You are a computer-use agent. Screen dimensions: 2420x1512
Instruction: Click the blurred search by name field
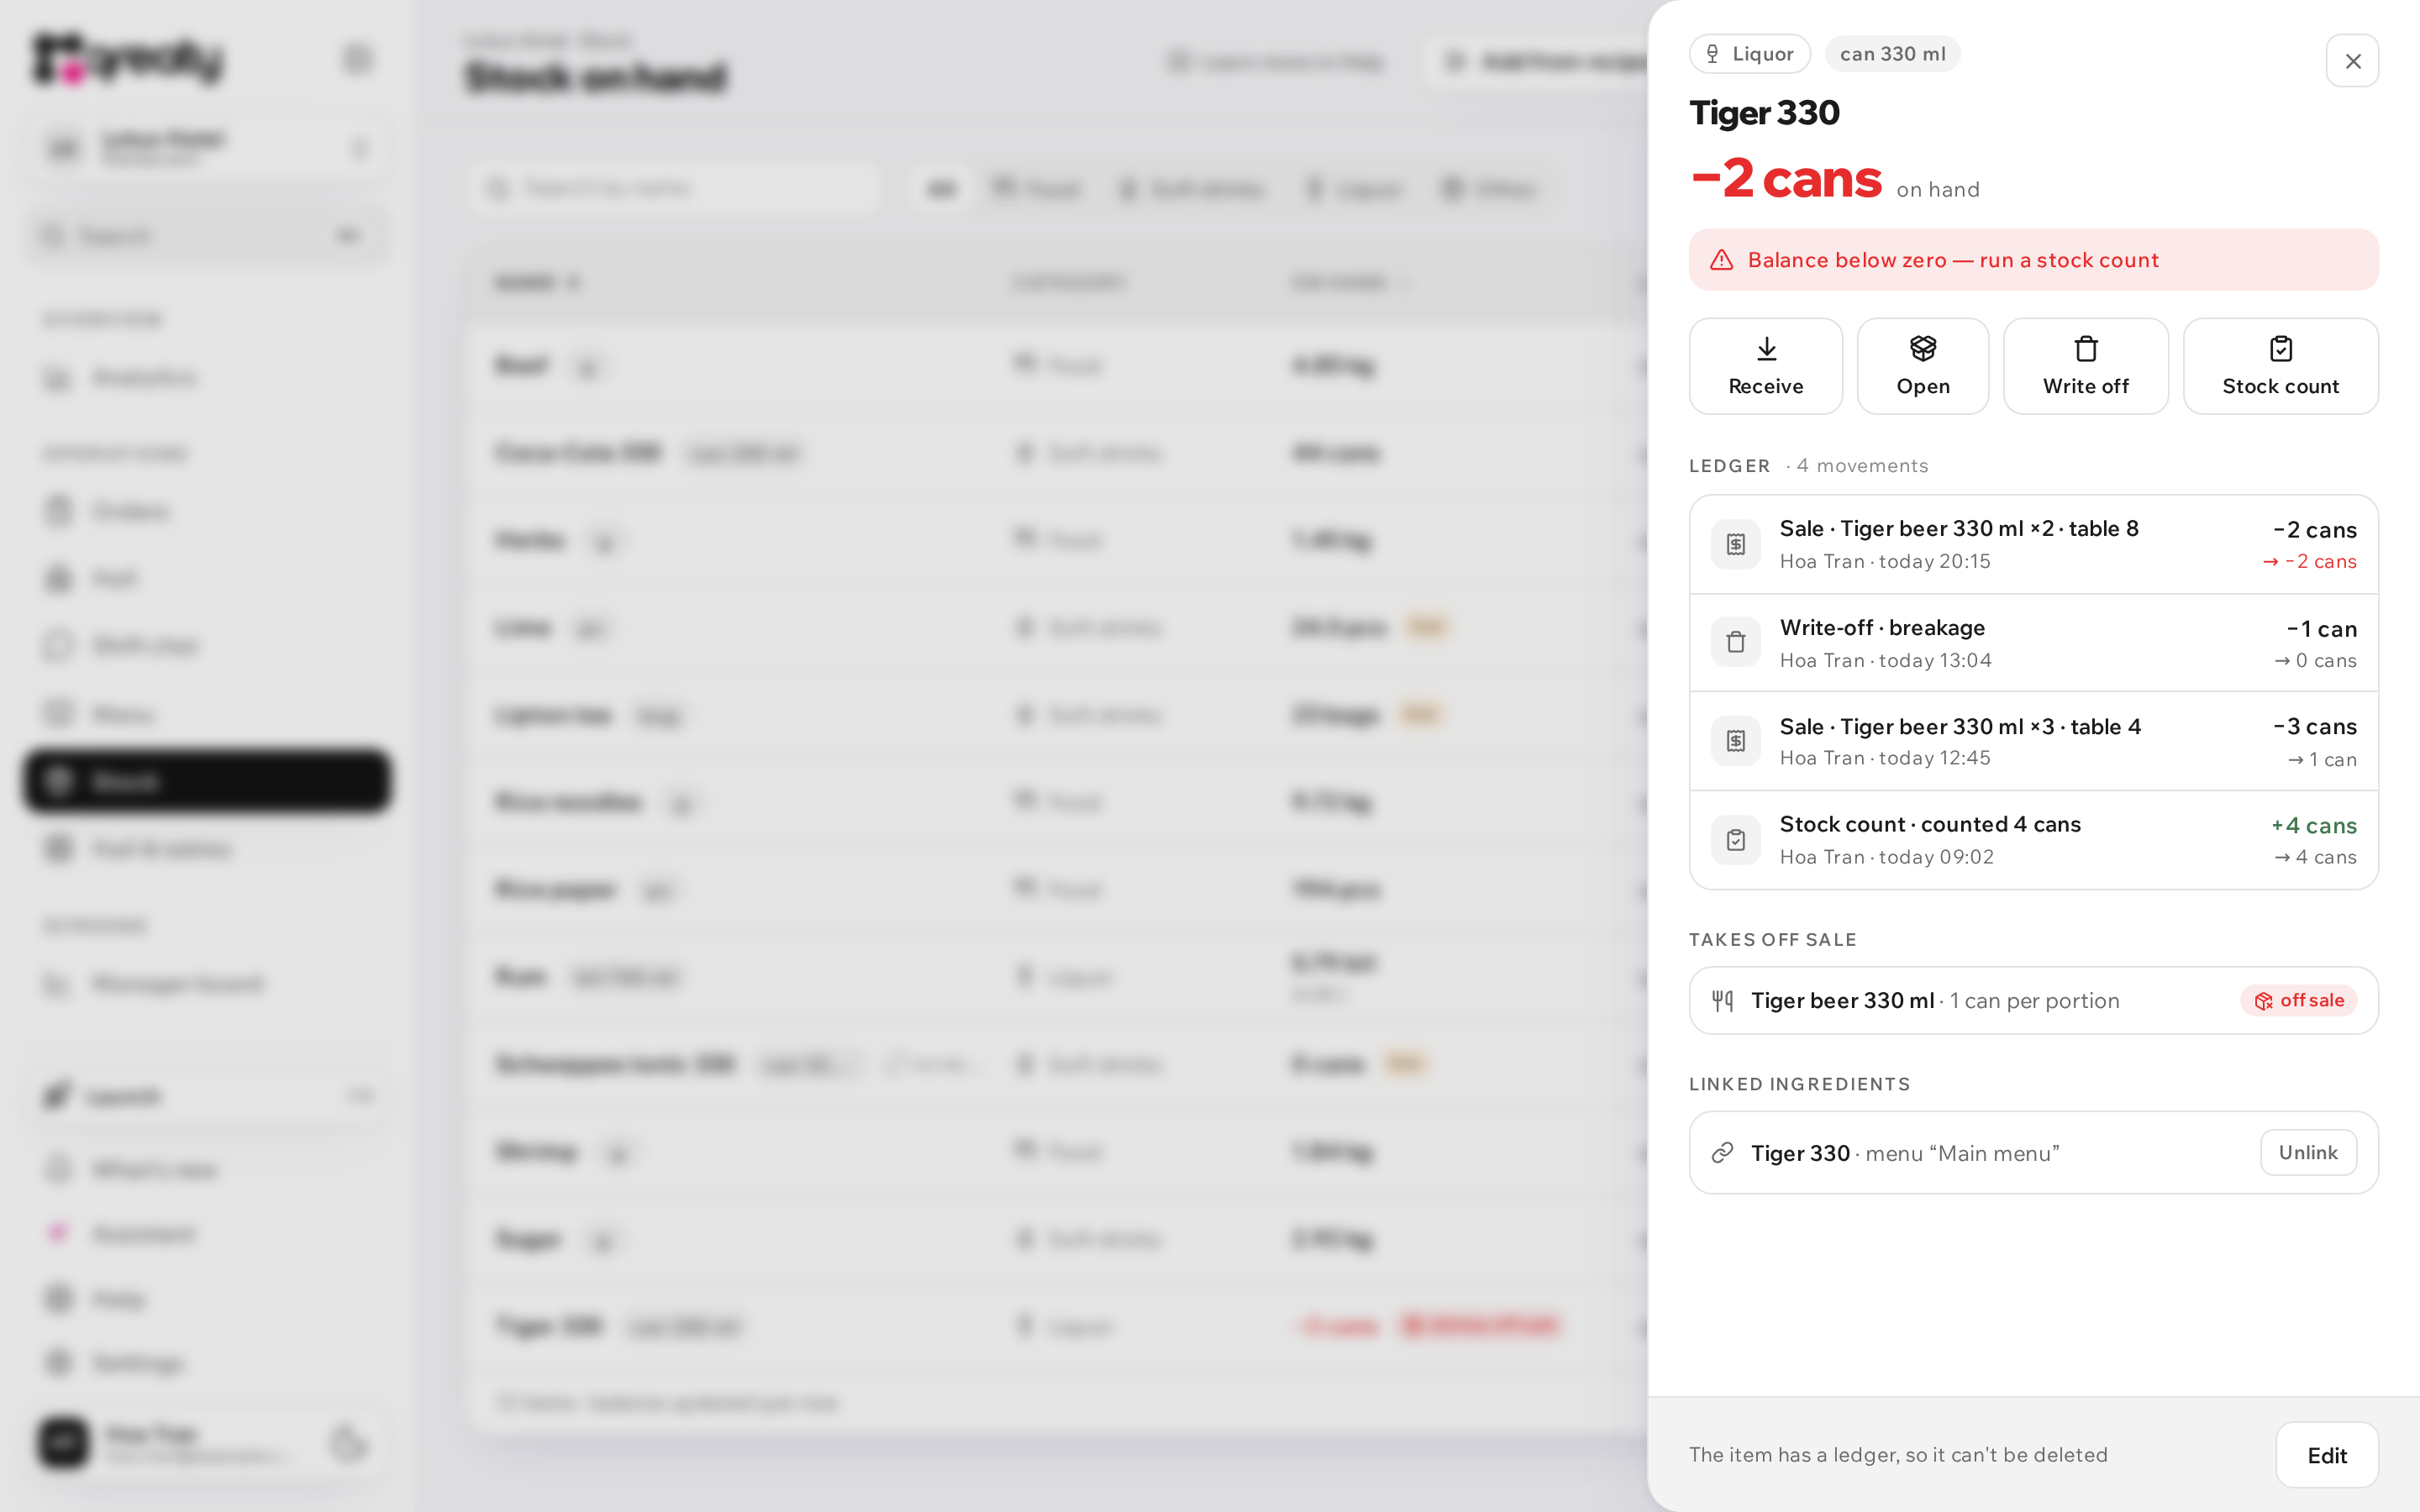pos(674,188)
